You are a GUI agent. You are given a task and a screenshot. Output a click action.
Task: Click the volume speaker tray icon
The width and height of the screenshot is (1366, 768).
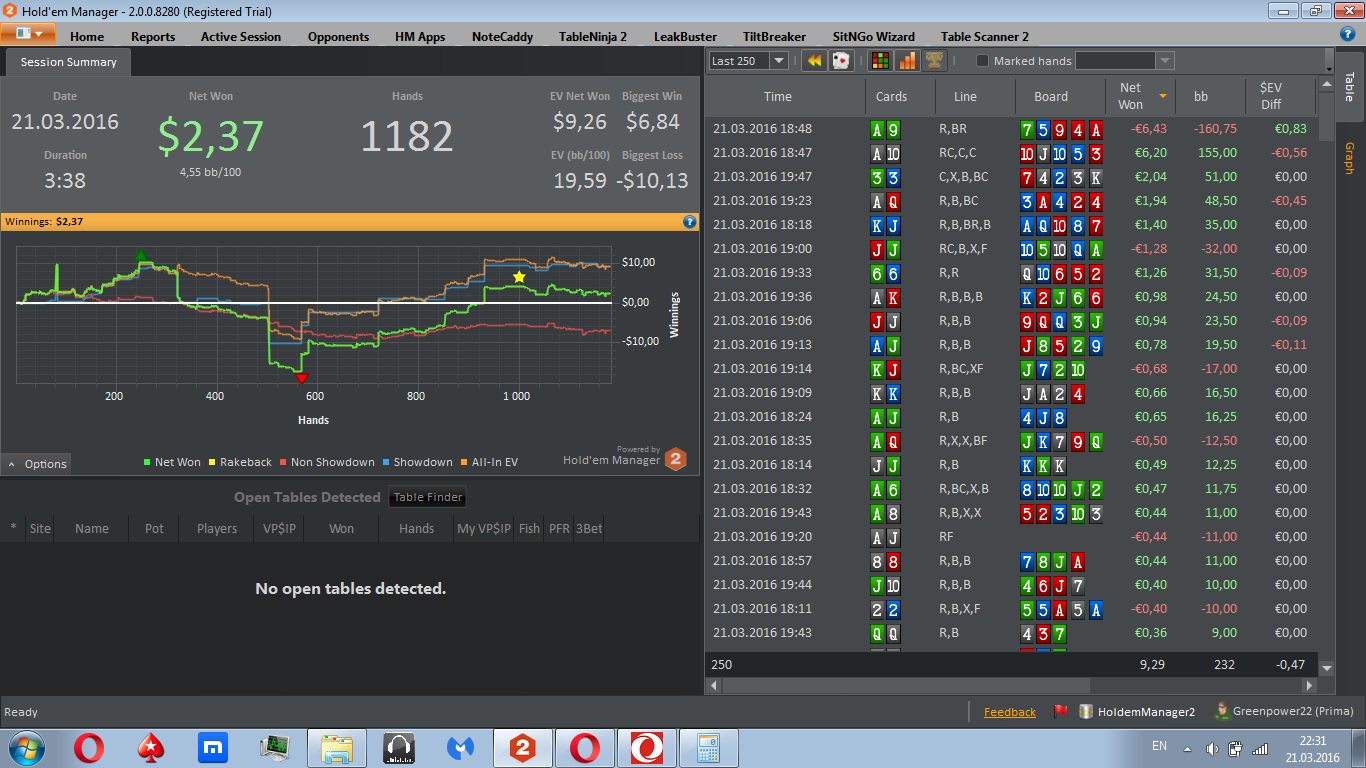click(1212, 747)
